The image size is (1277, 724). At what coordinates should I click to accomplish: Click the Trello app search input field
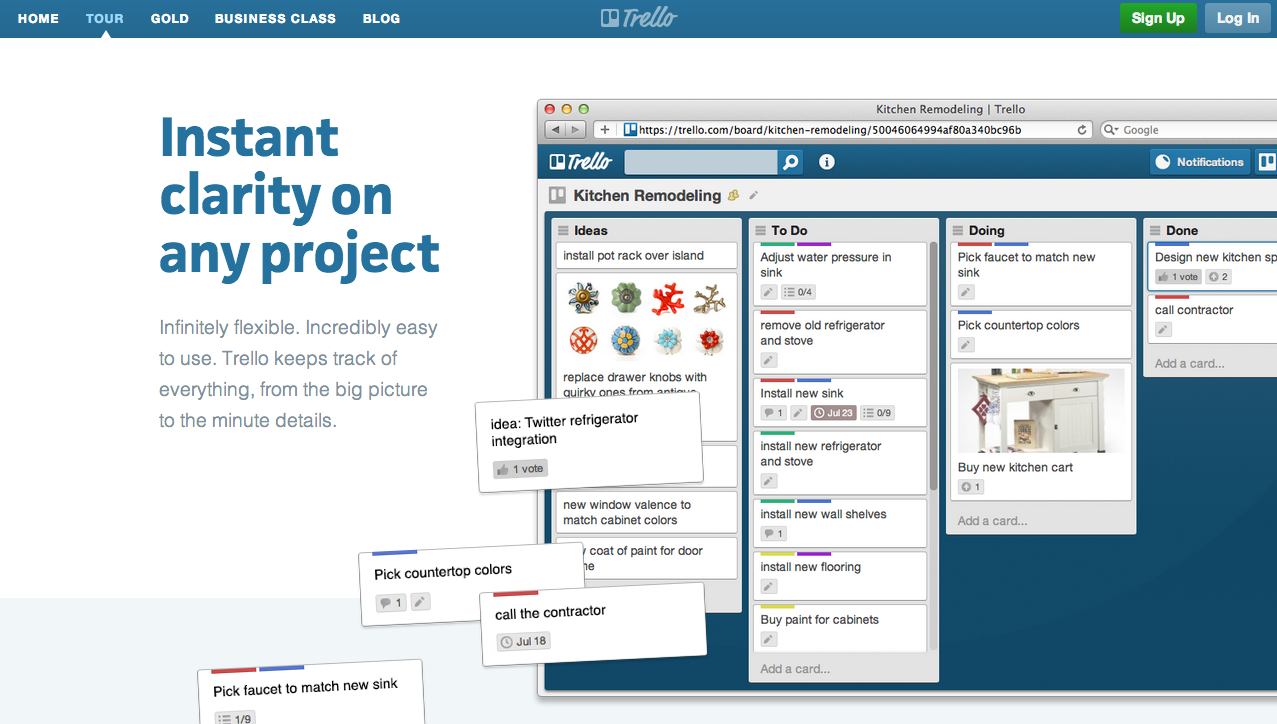[701, 162]
